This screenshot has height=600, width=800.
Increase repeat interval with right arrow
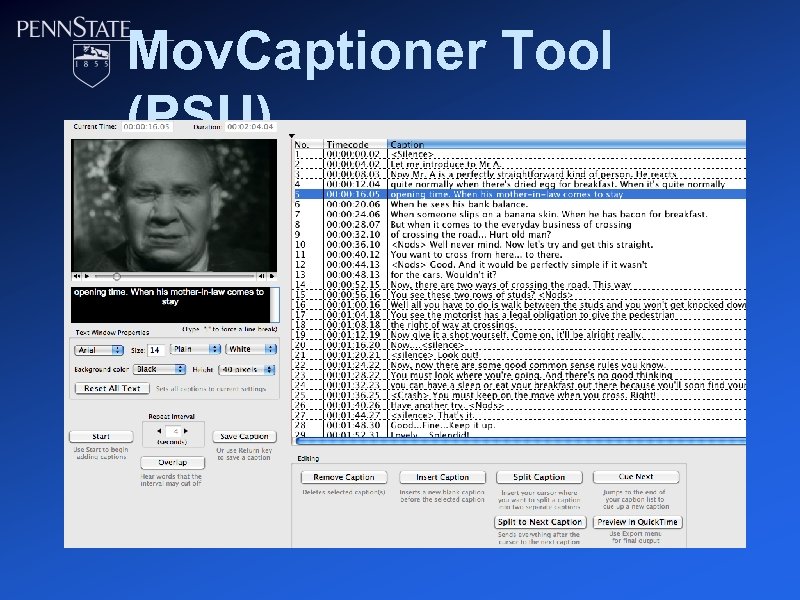pos(186,431)
